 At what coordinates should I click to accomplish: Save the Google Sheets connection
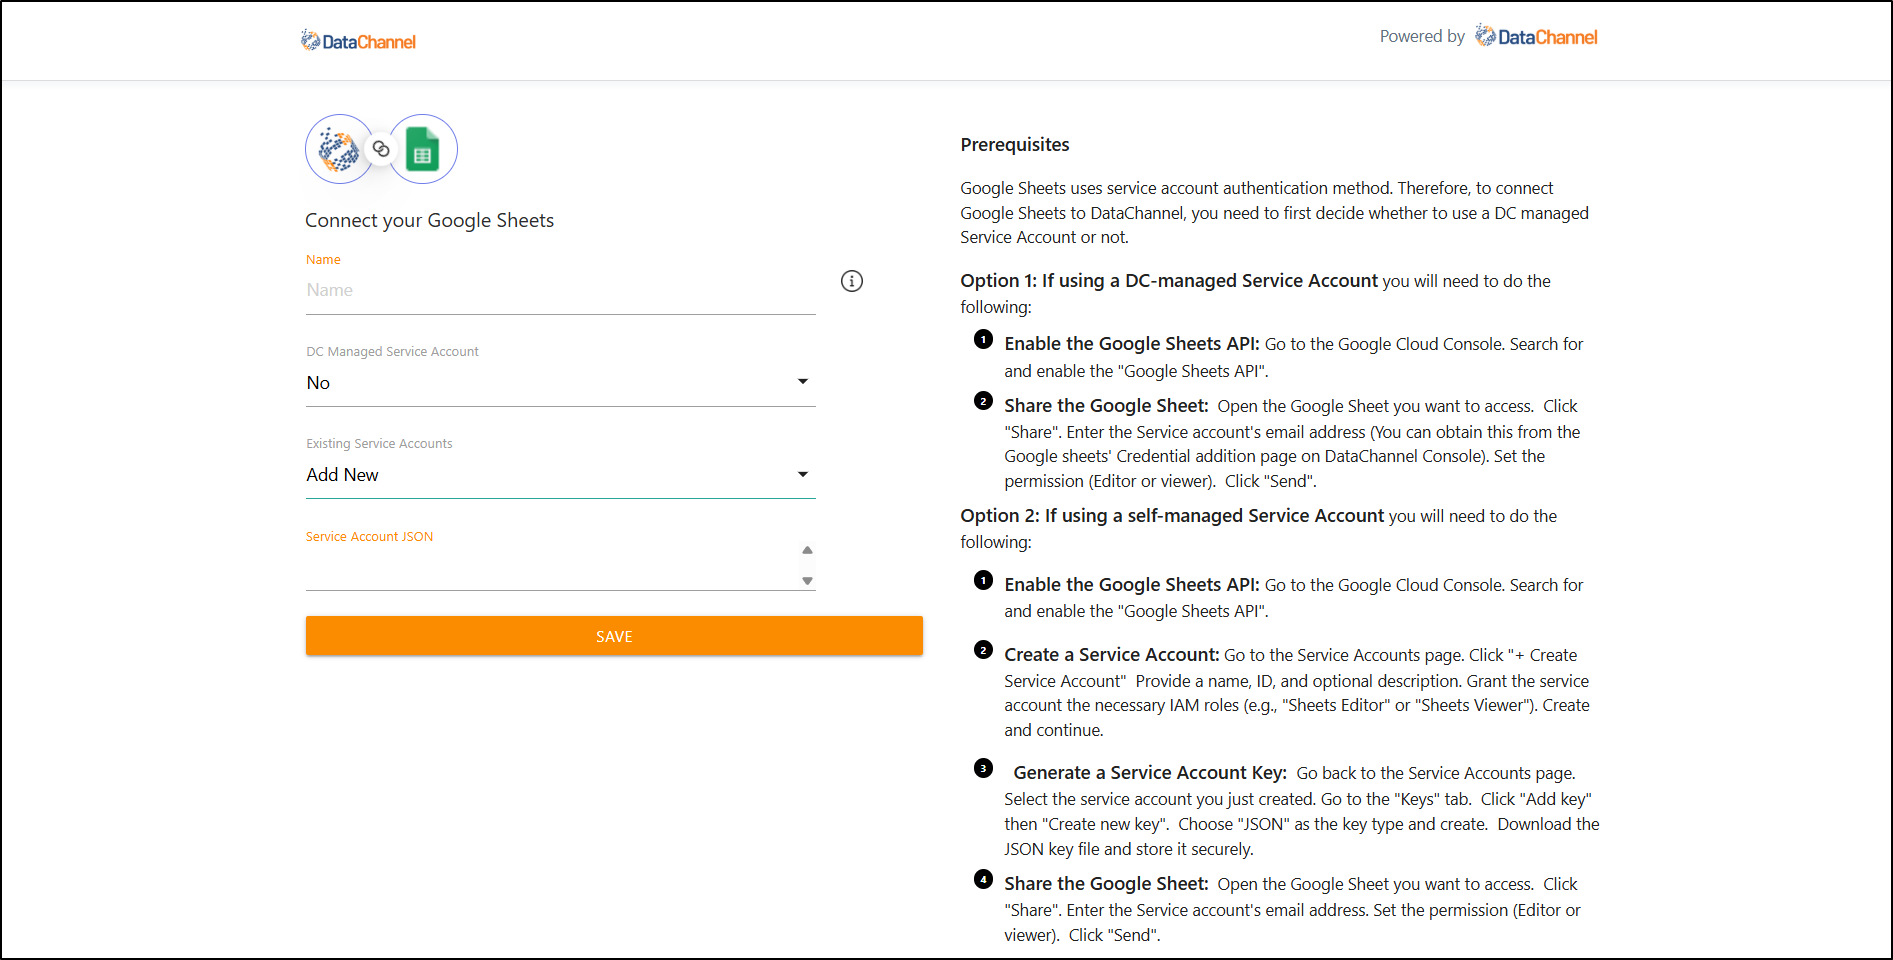pyautogui.click(x=614, y=636)
